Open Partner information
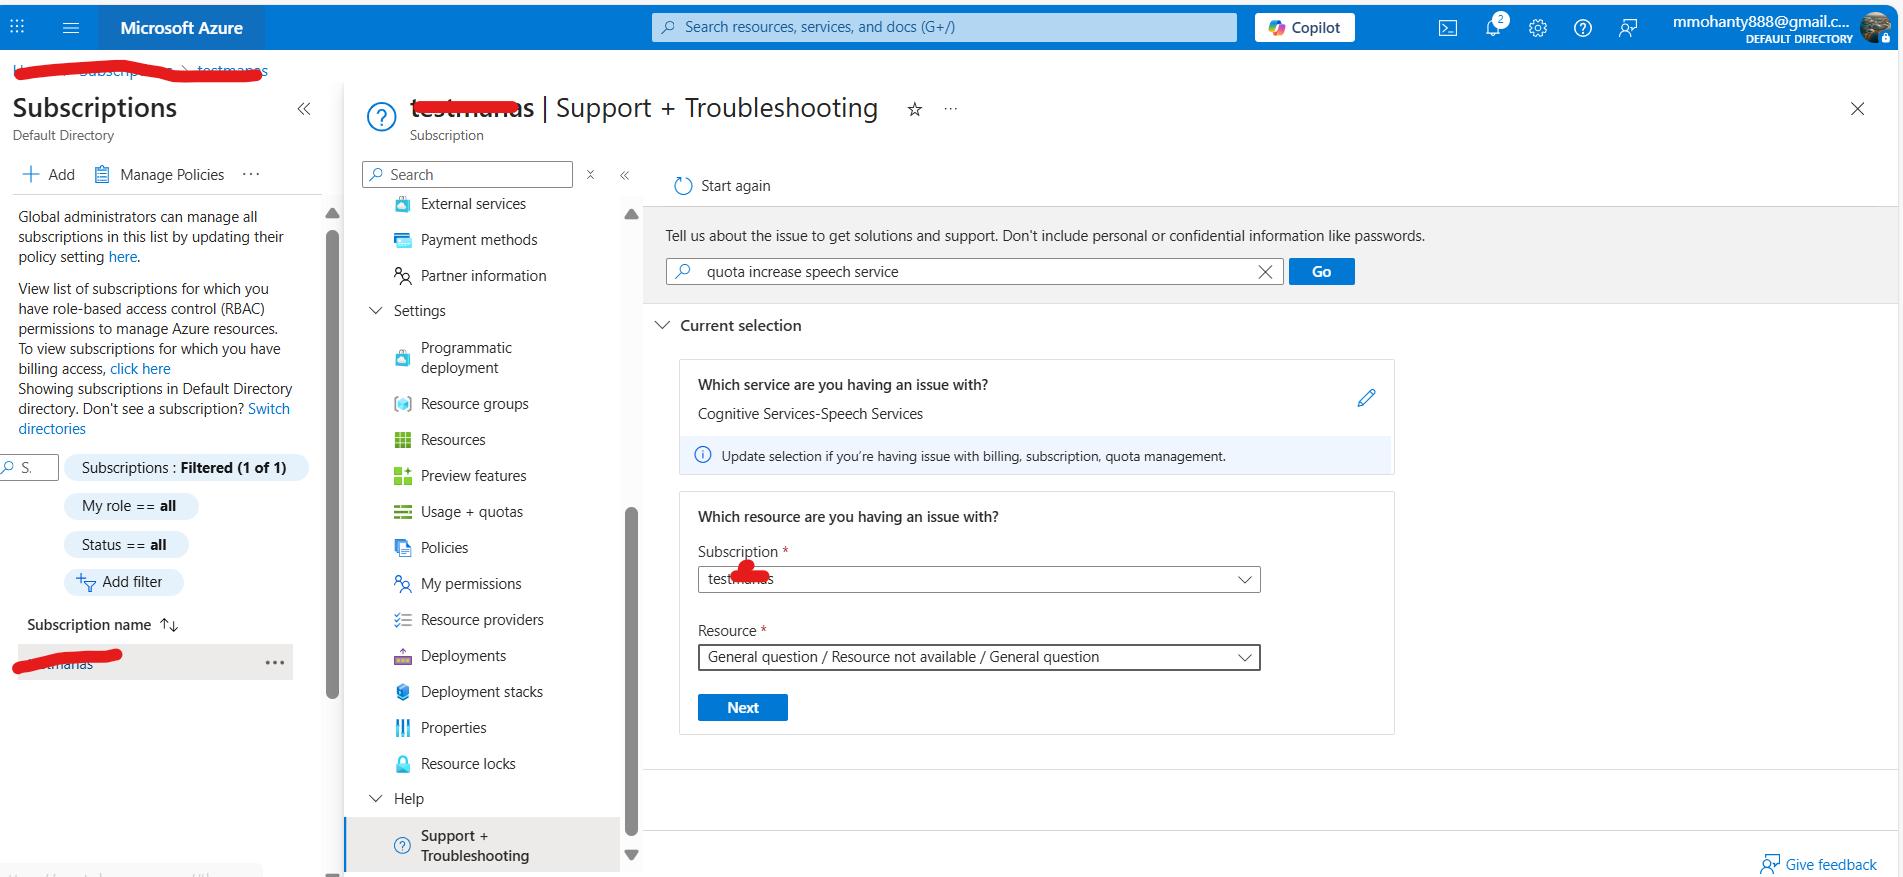The width and height of the screenshot is (1903, 877). coord(482,276)
